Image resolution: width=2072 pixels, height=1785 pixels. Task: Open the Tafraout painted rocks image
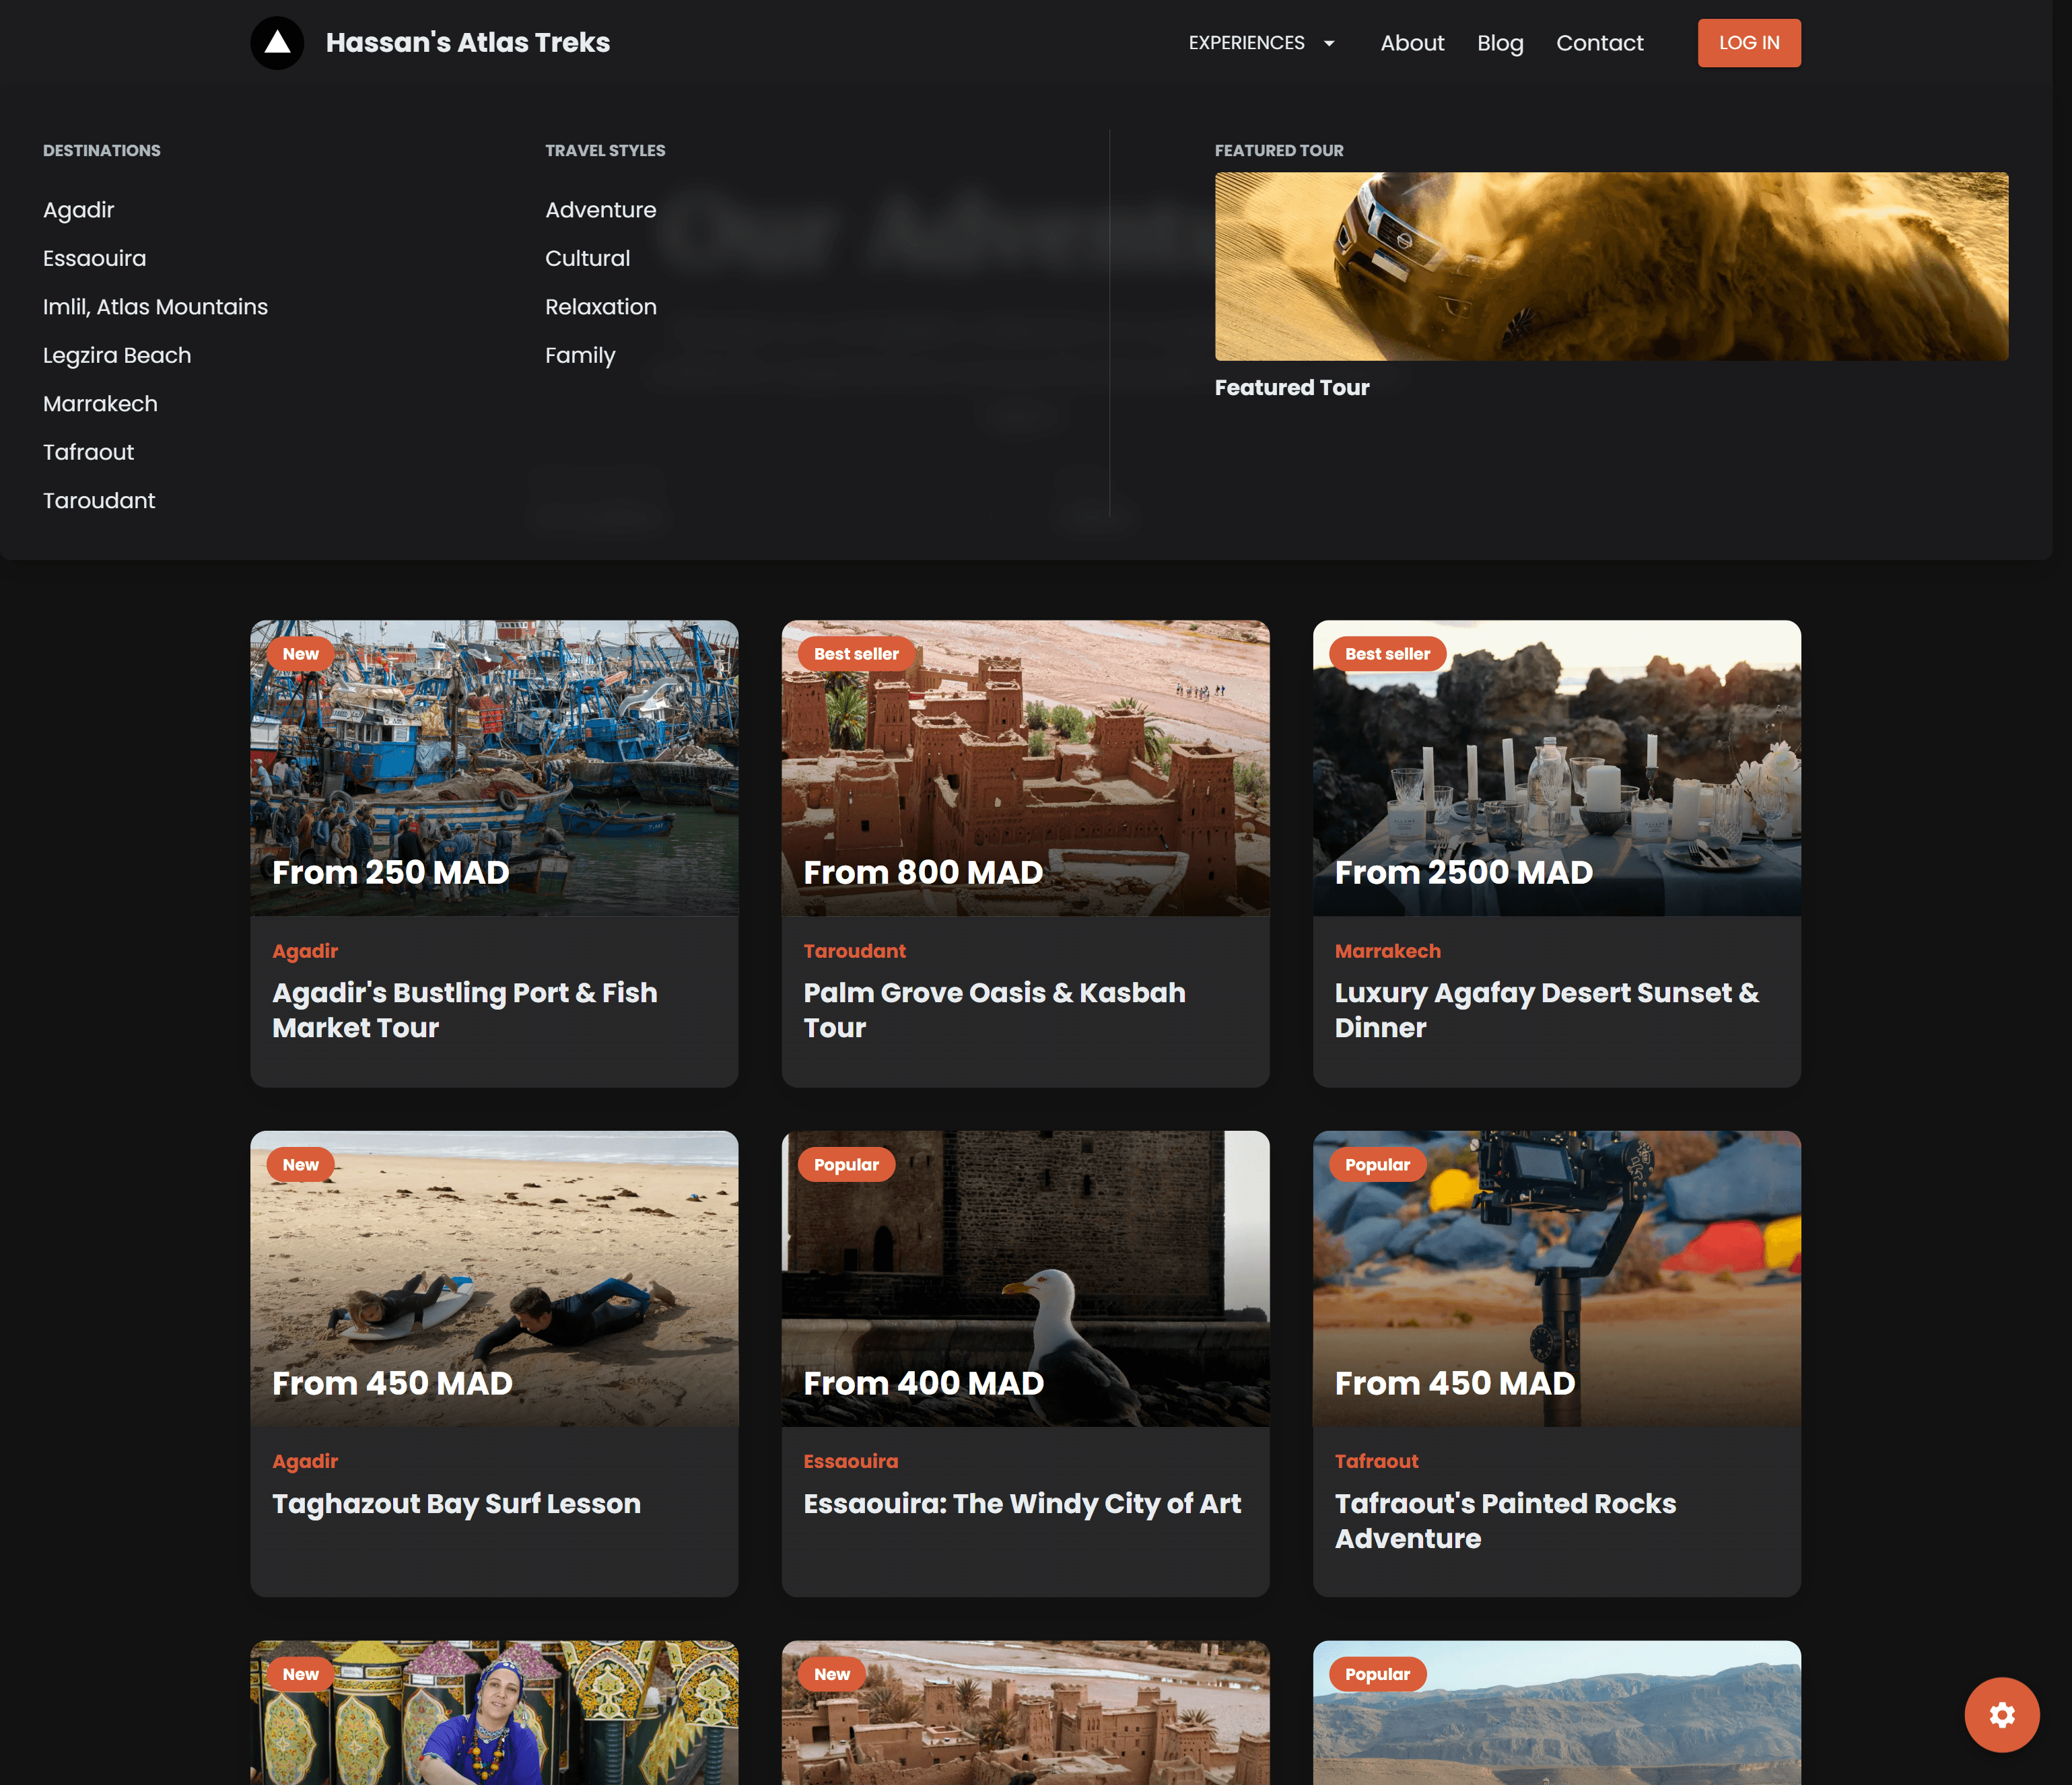click(1556, 1279)
